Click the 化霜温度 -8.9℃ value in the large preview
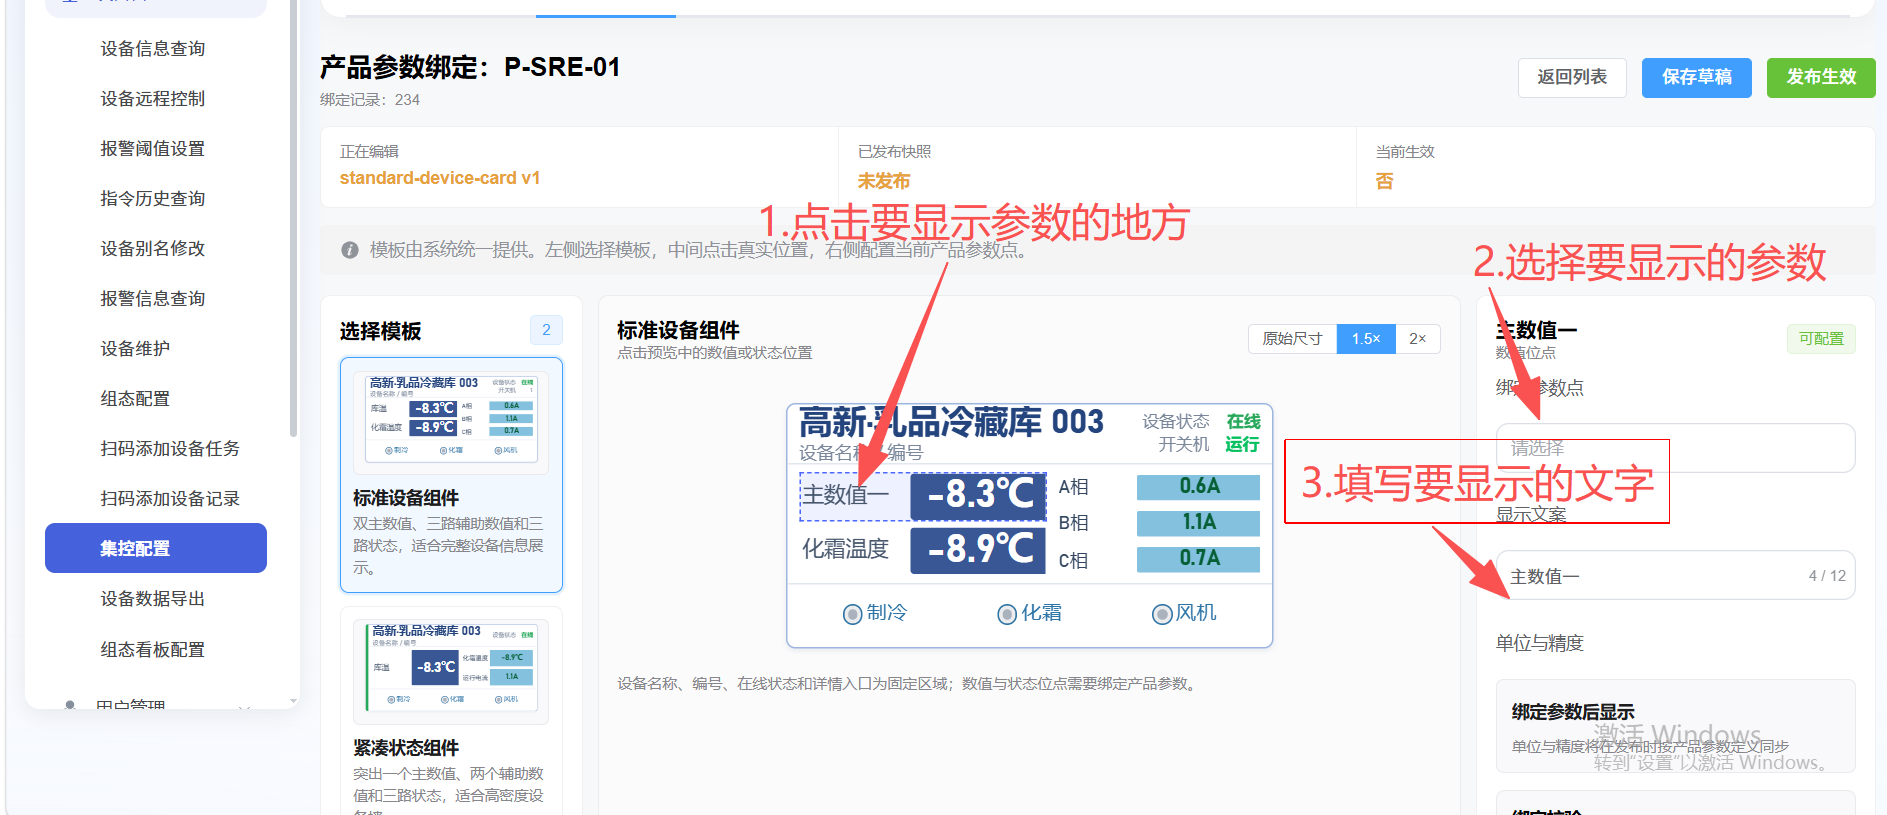The image size is (1887, 815). click(978, 549)
